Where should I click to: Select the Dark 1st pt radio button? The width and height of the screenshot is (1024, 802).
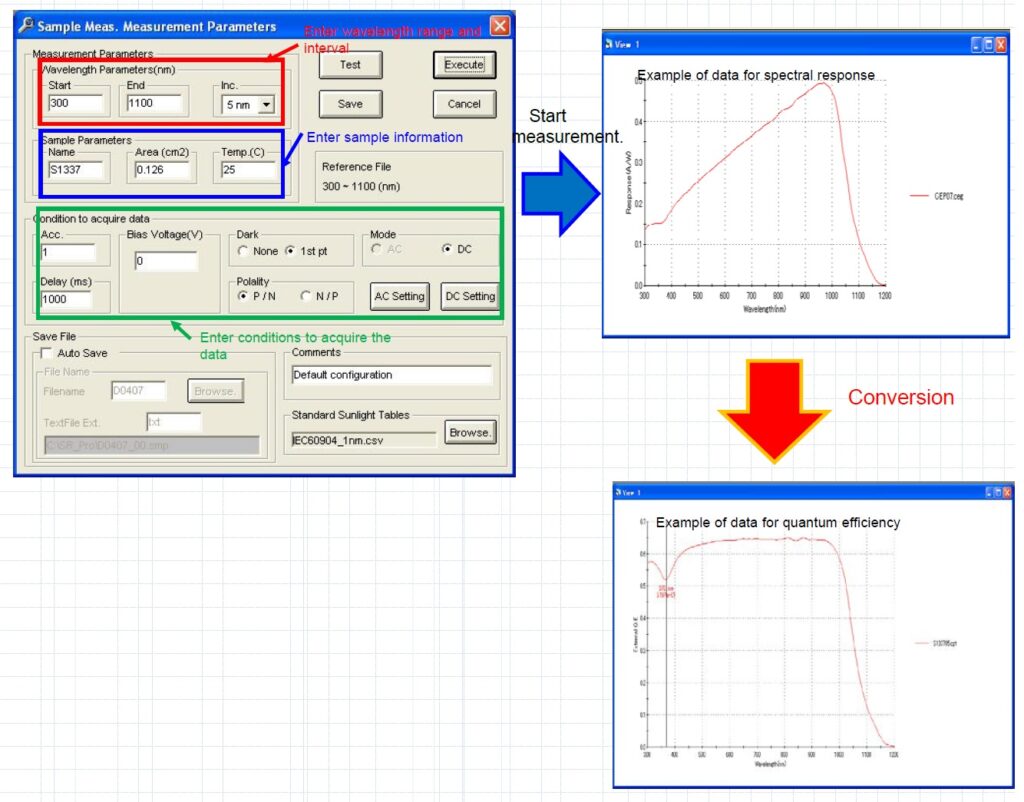(291, 251)
